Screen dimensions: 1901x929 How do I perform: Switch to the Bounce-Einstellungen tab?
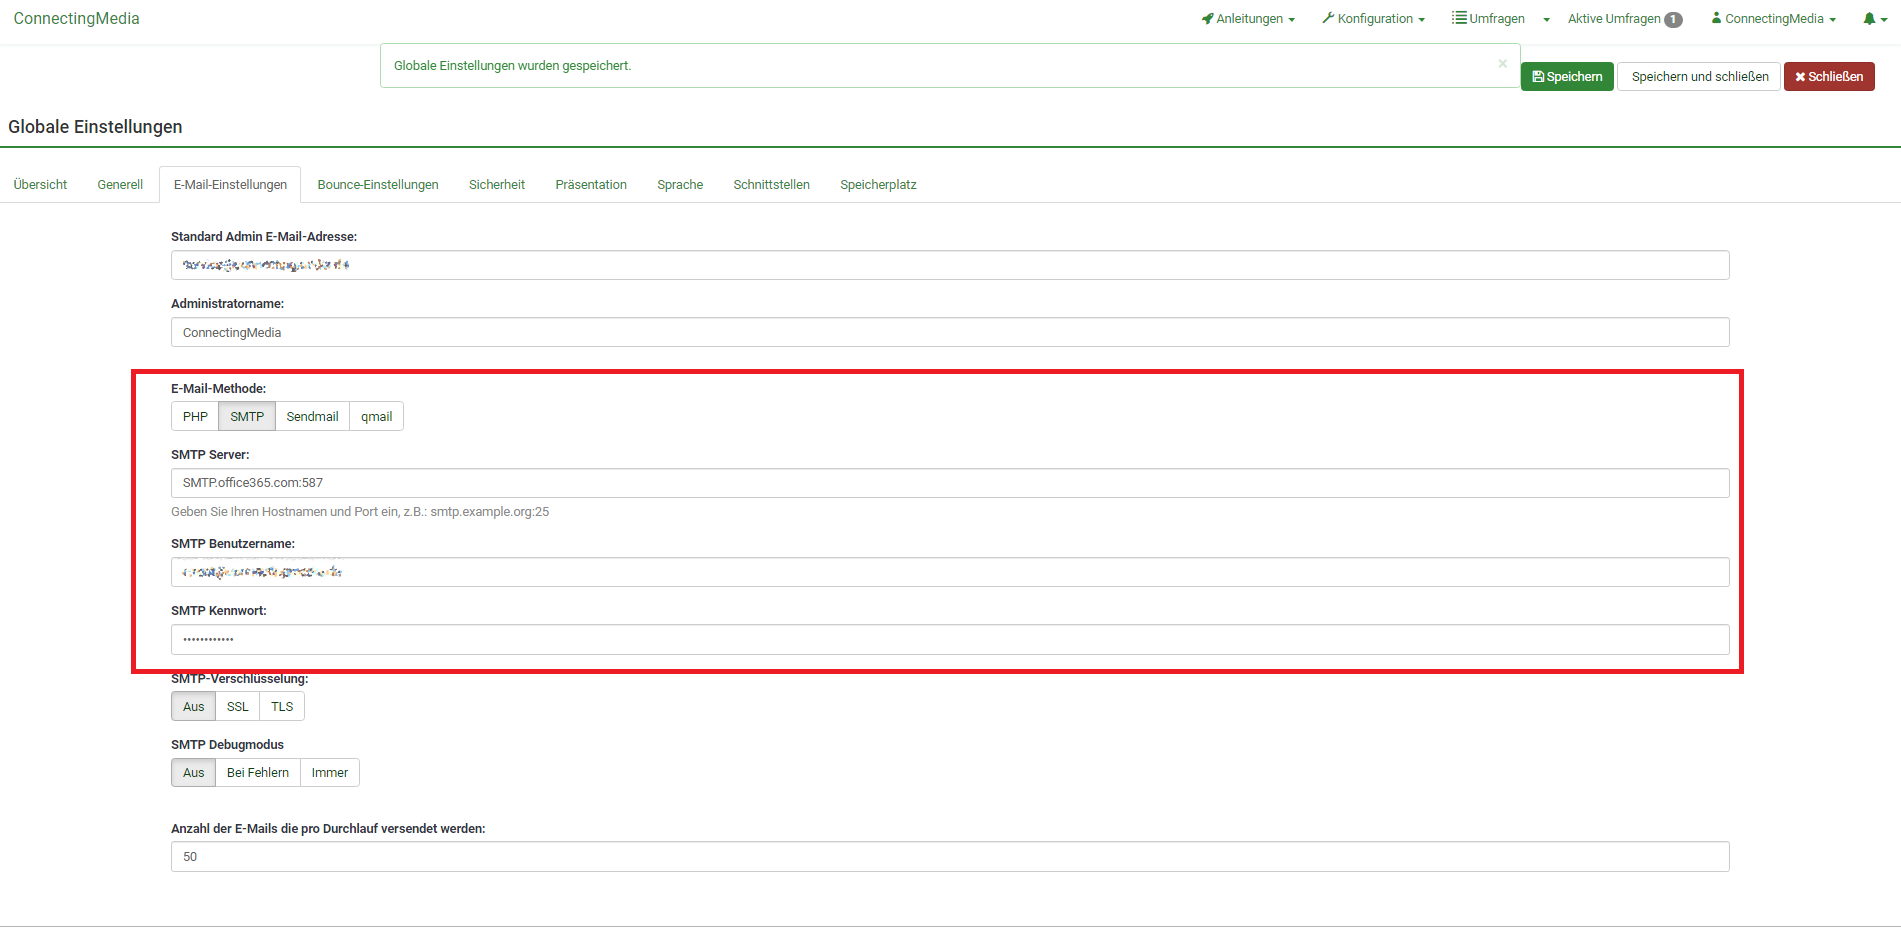[378, 185]
